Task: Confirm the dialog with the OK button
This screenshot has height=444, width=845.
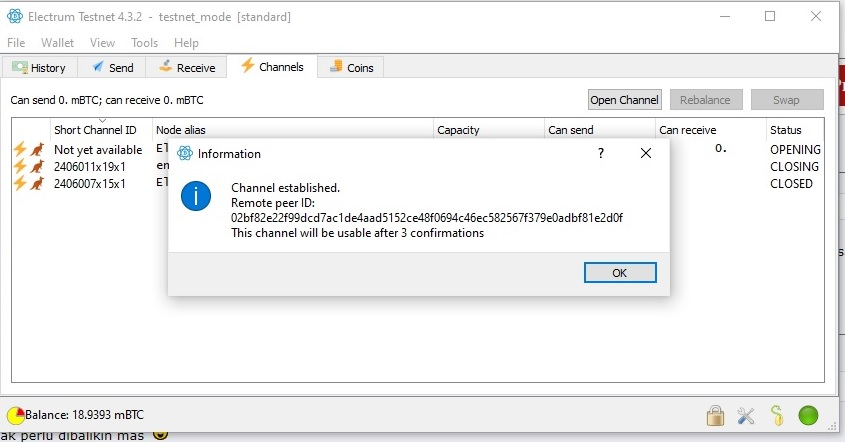Action: 620,273
